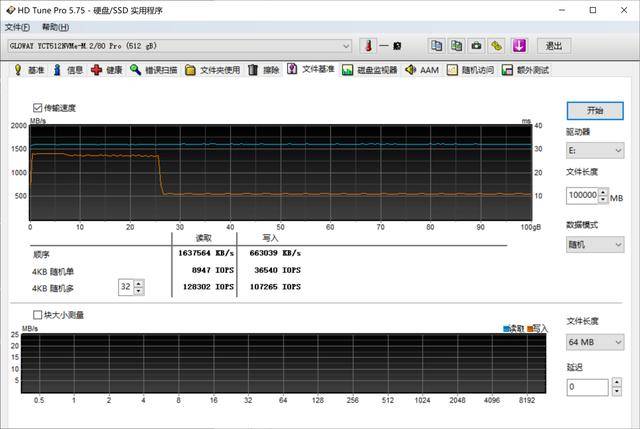
Task: Switch to the 错误扫描 tab
Action: click(x=153, y=70)
